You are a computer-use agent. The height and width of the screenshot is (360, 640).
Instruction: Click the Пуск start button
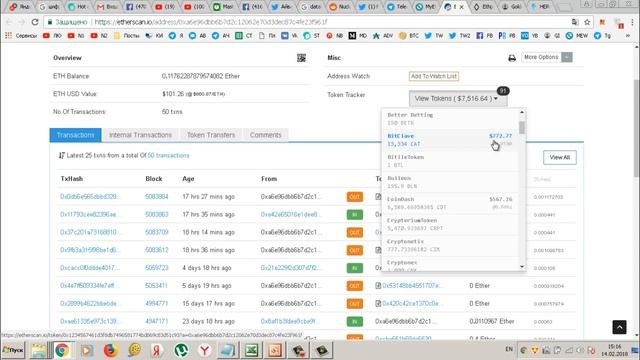[13, 350]
